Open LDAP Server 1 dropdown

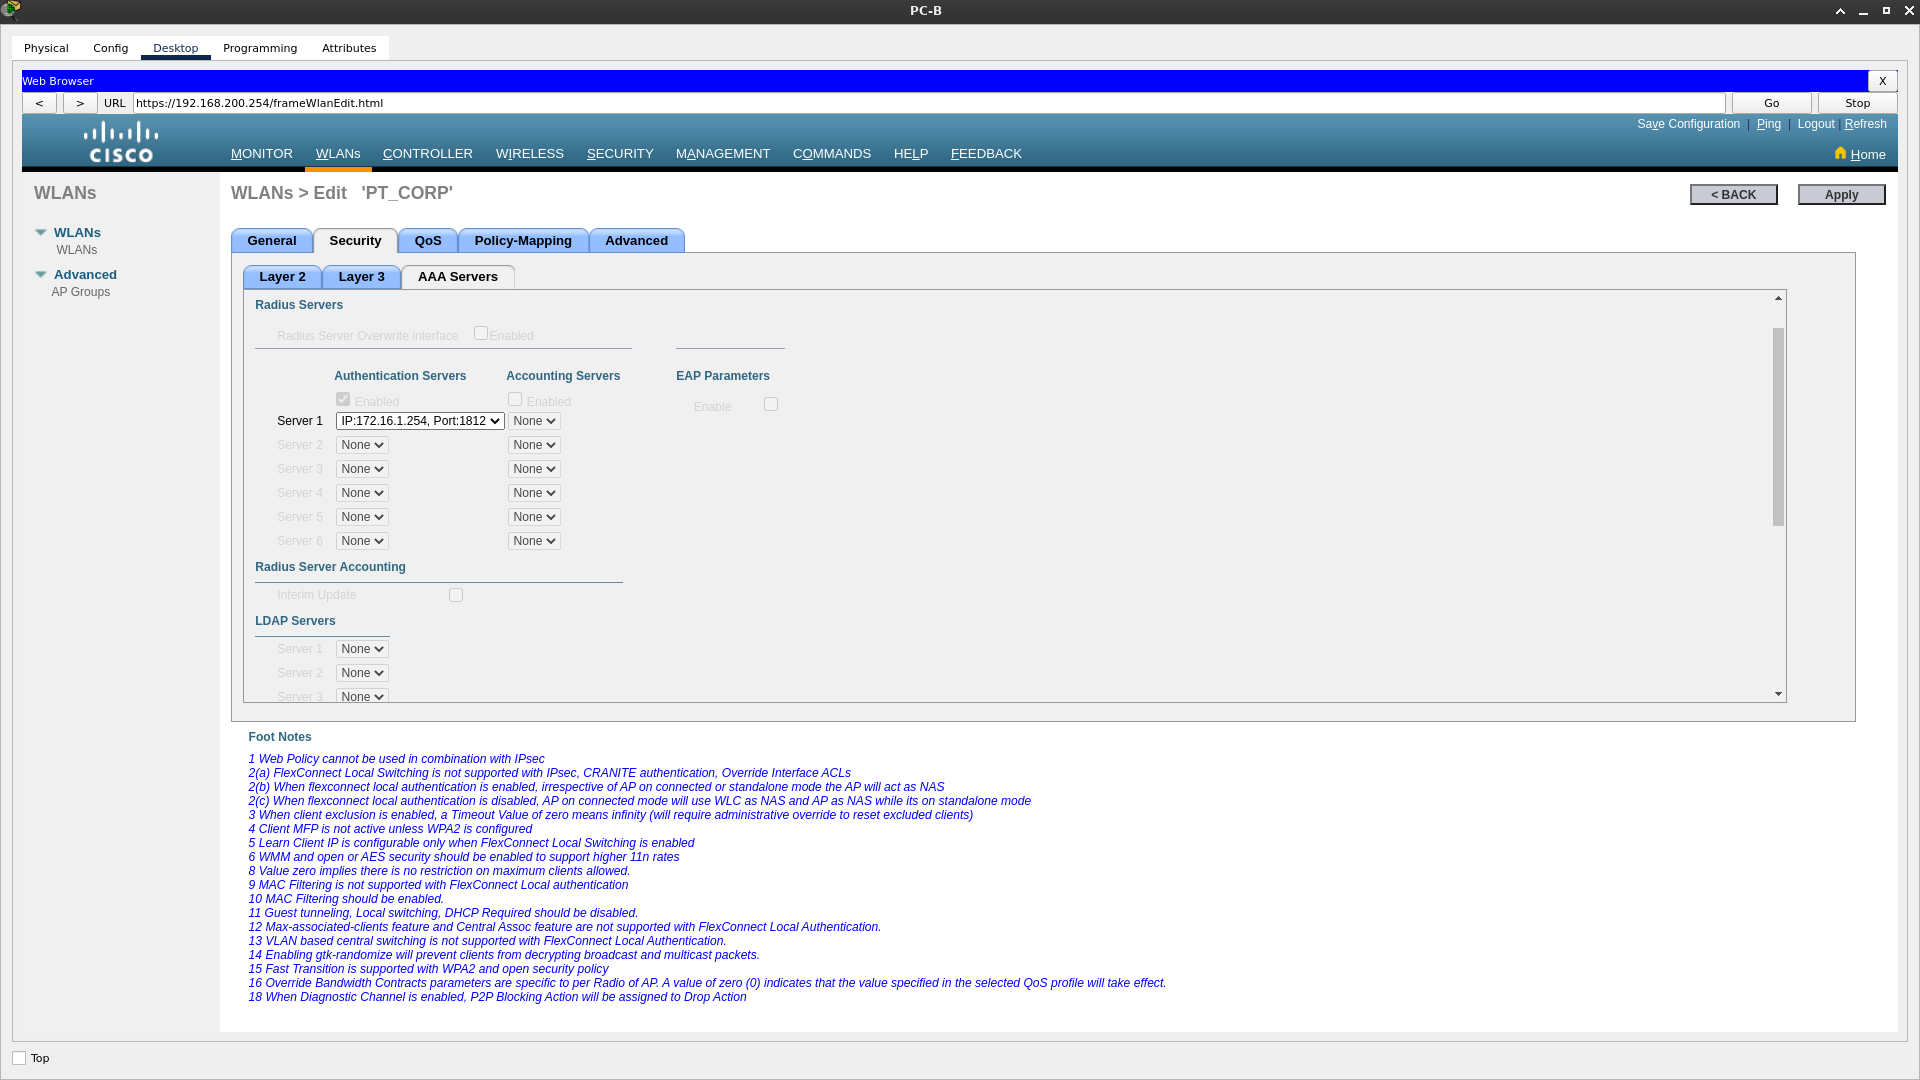tap(362, 649)
